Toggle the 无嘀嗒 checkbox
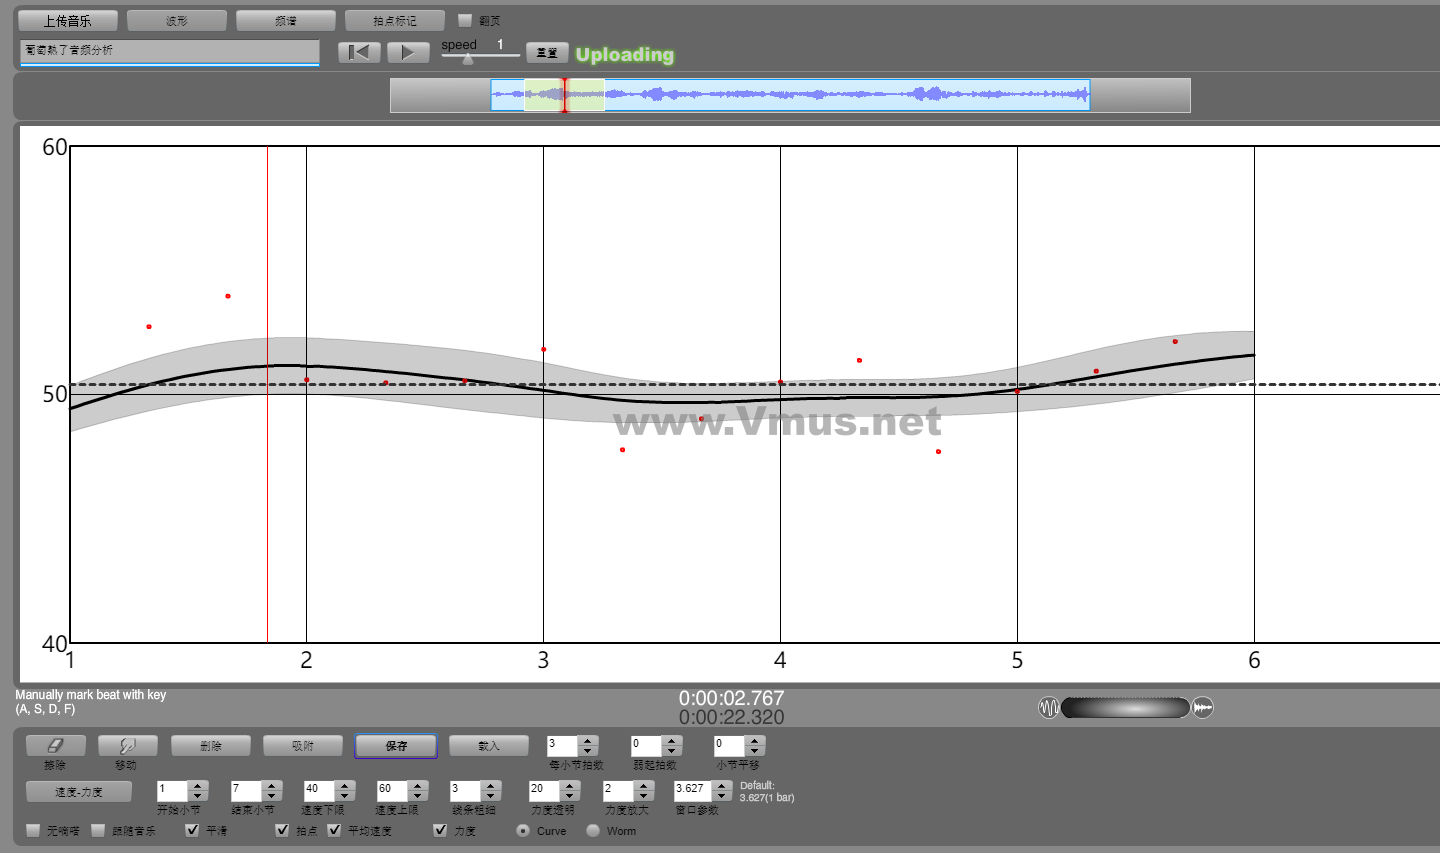The width and height of the screenshot is (1440, 853). click(x=33, y=830)
